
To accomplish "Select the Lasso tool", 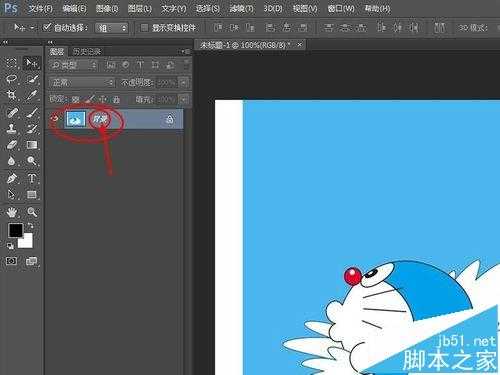I will [x=11, y=79].
